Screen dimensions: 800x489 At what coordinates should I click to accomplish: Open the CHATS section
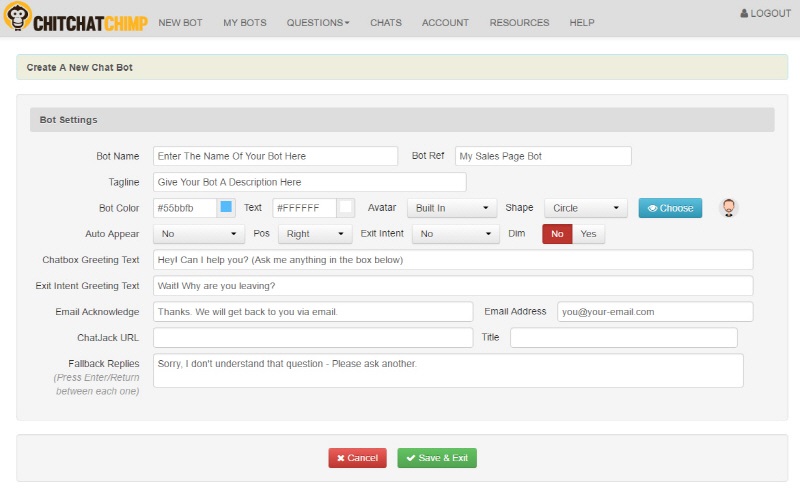[x=386, y=22]
